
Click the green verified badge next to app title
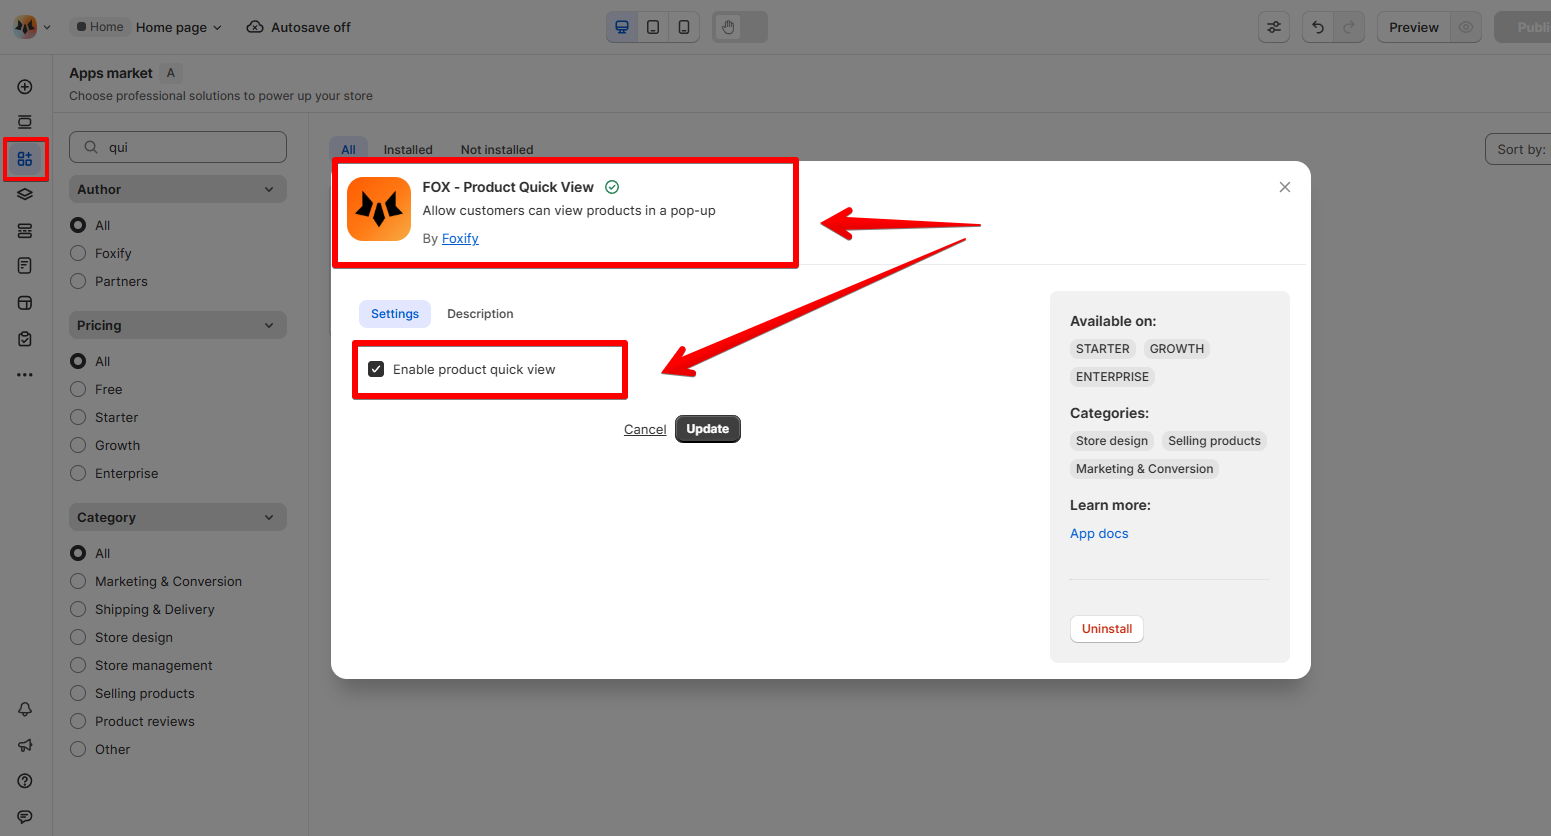(612, 187)
